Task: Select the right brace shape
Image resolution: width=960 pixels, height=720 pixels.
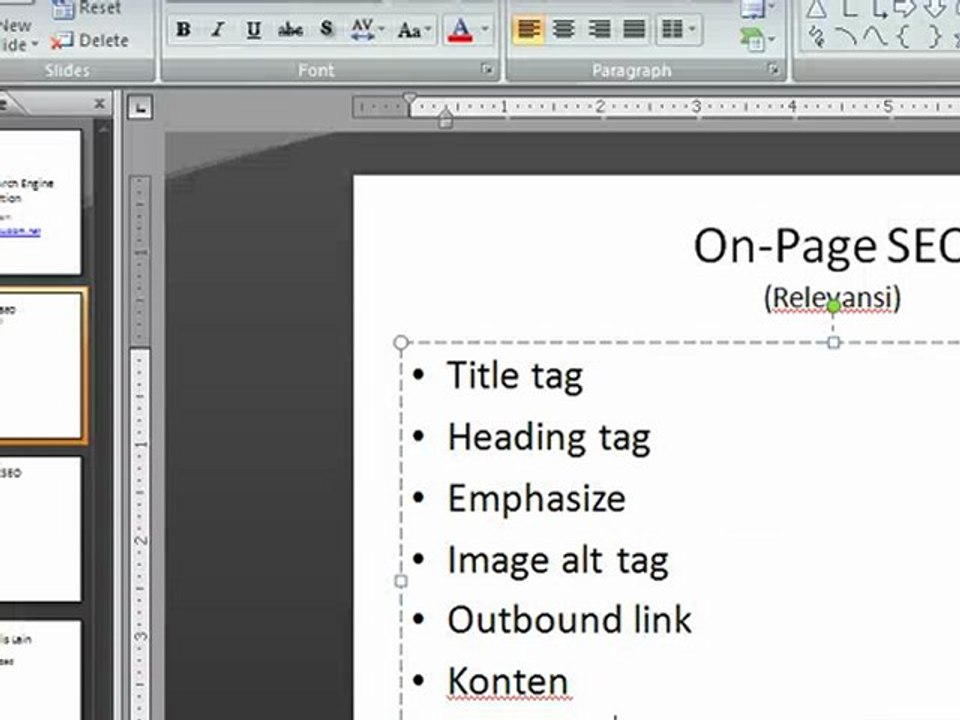Action: [x=934, y=37]
